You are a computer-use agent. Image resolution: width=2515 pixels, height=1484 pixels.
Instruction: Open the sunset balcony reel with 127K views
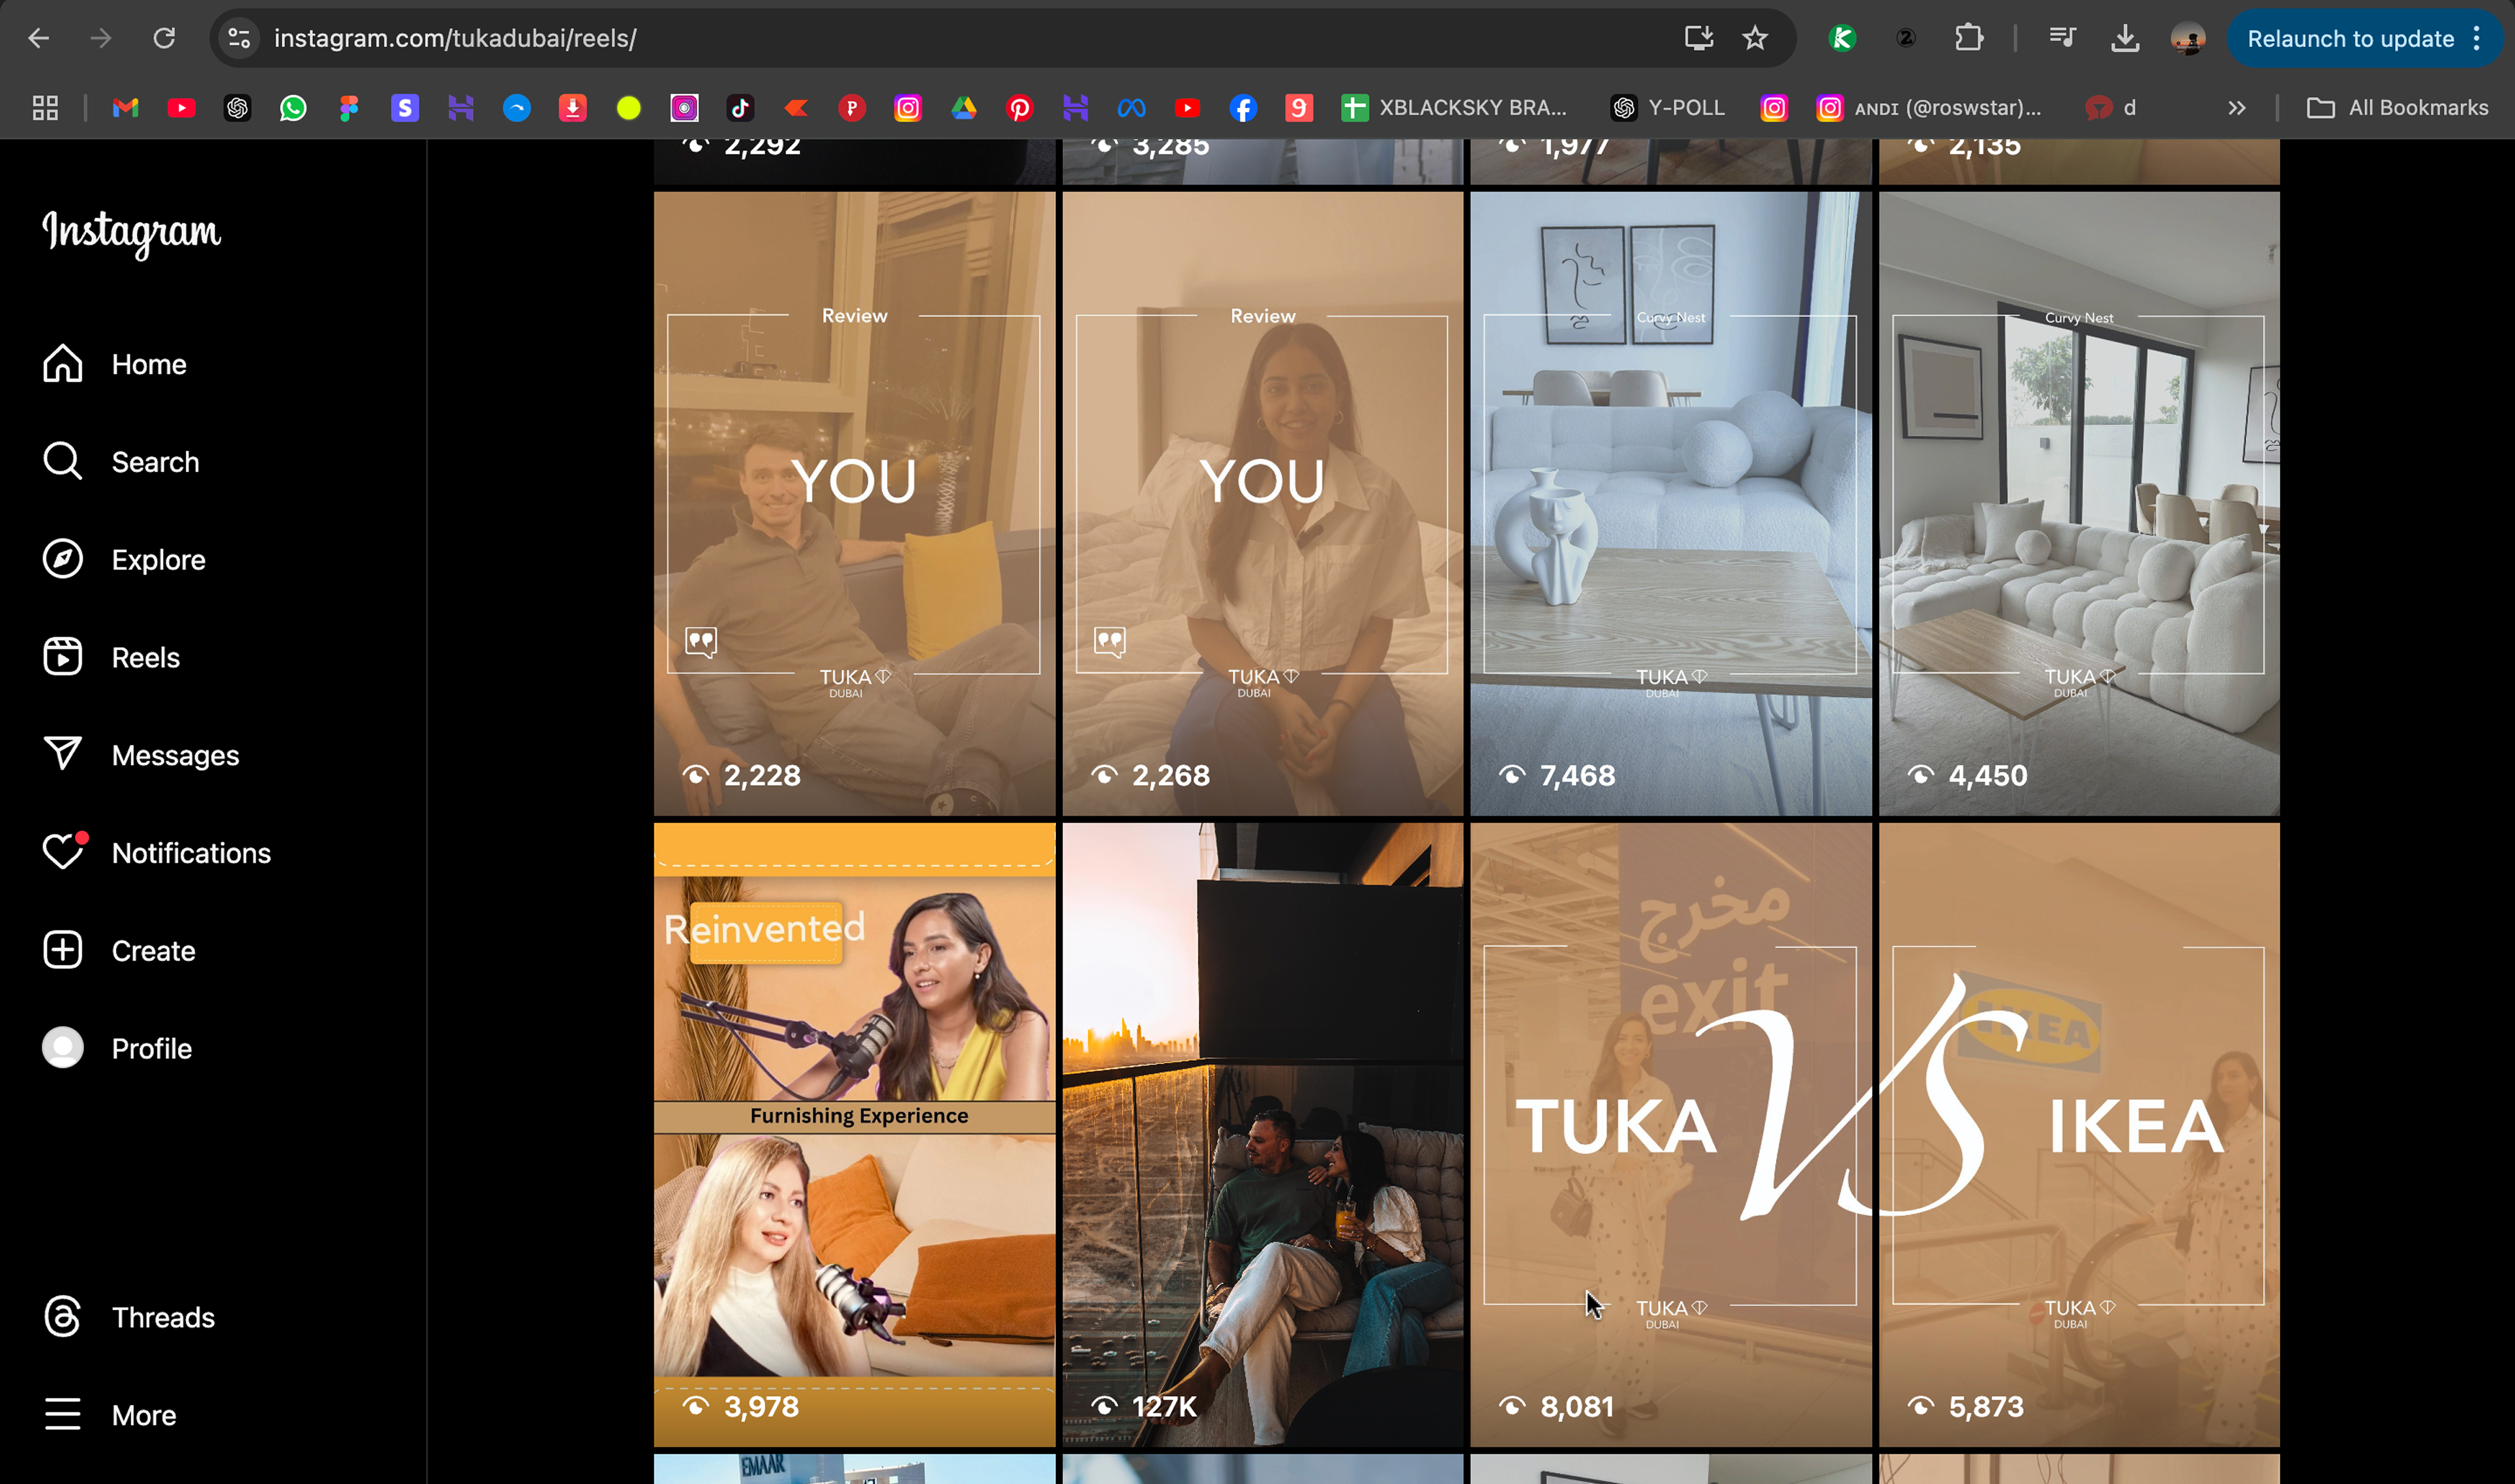pos(1262,1135)
